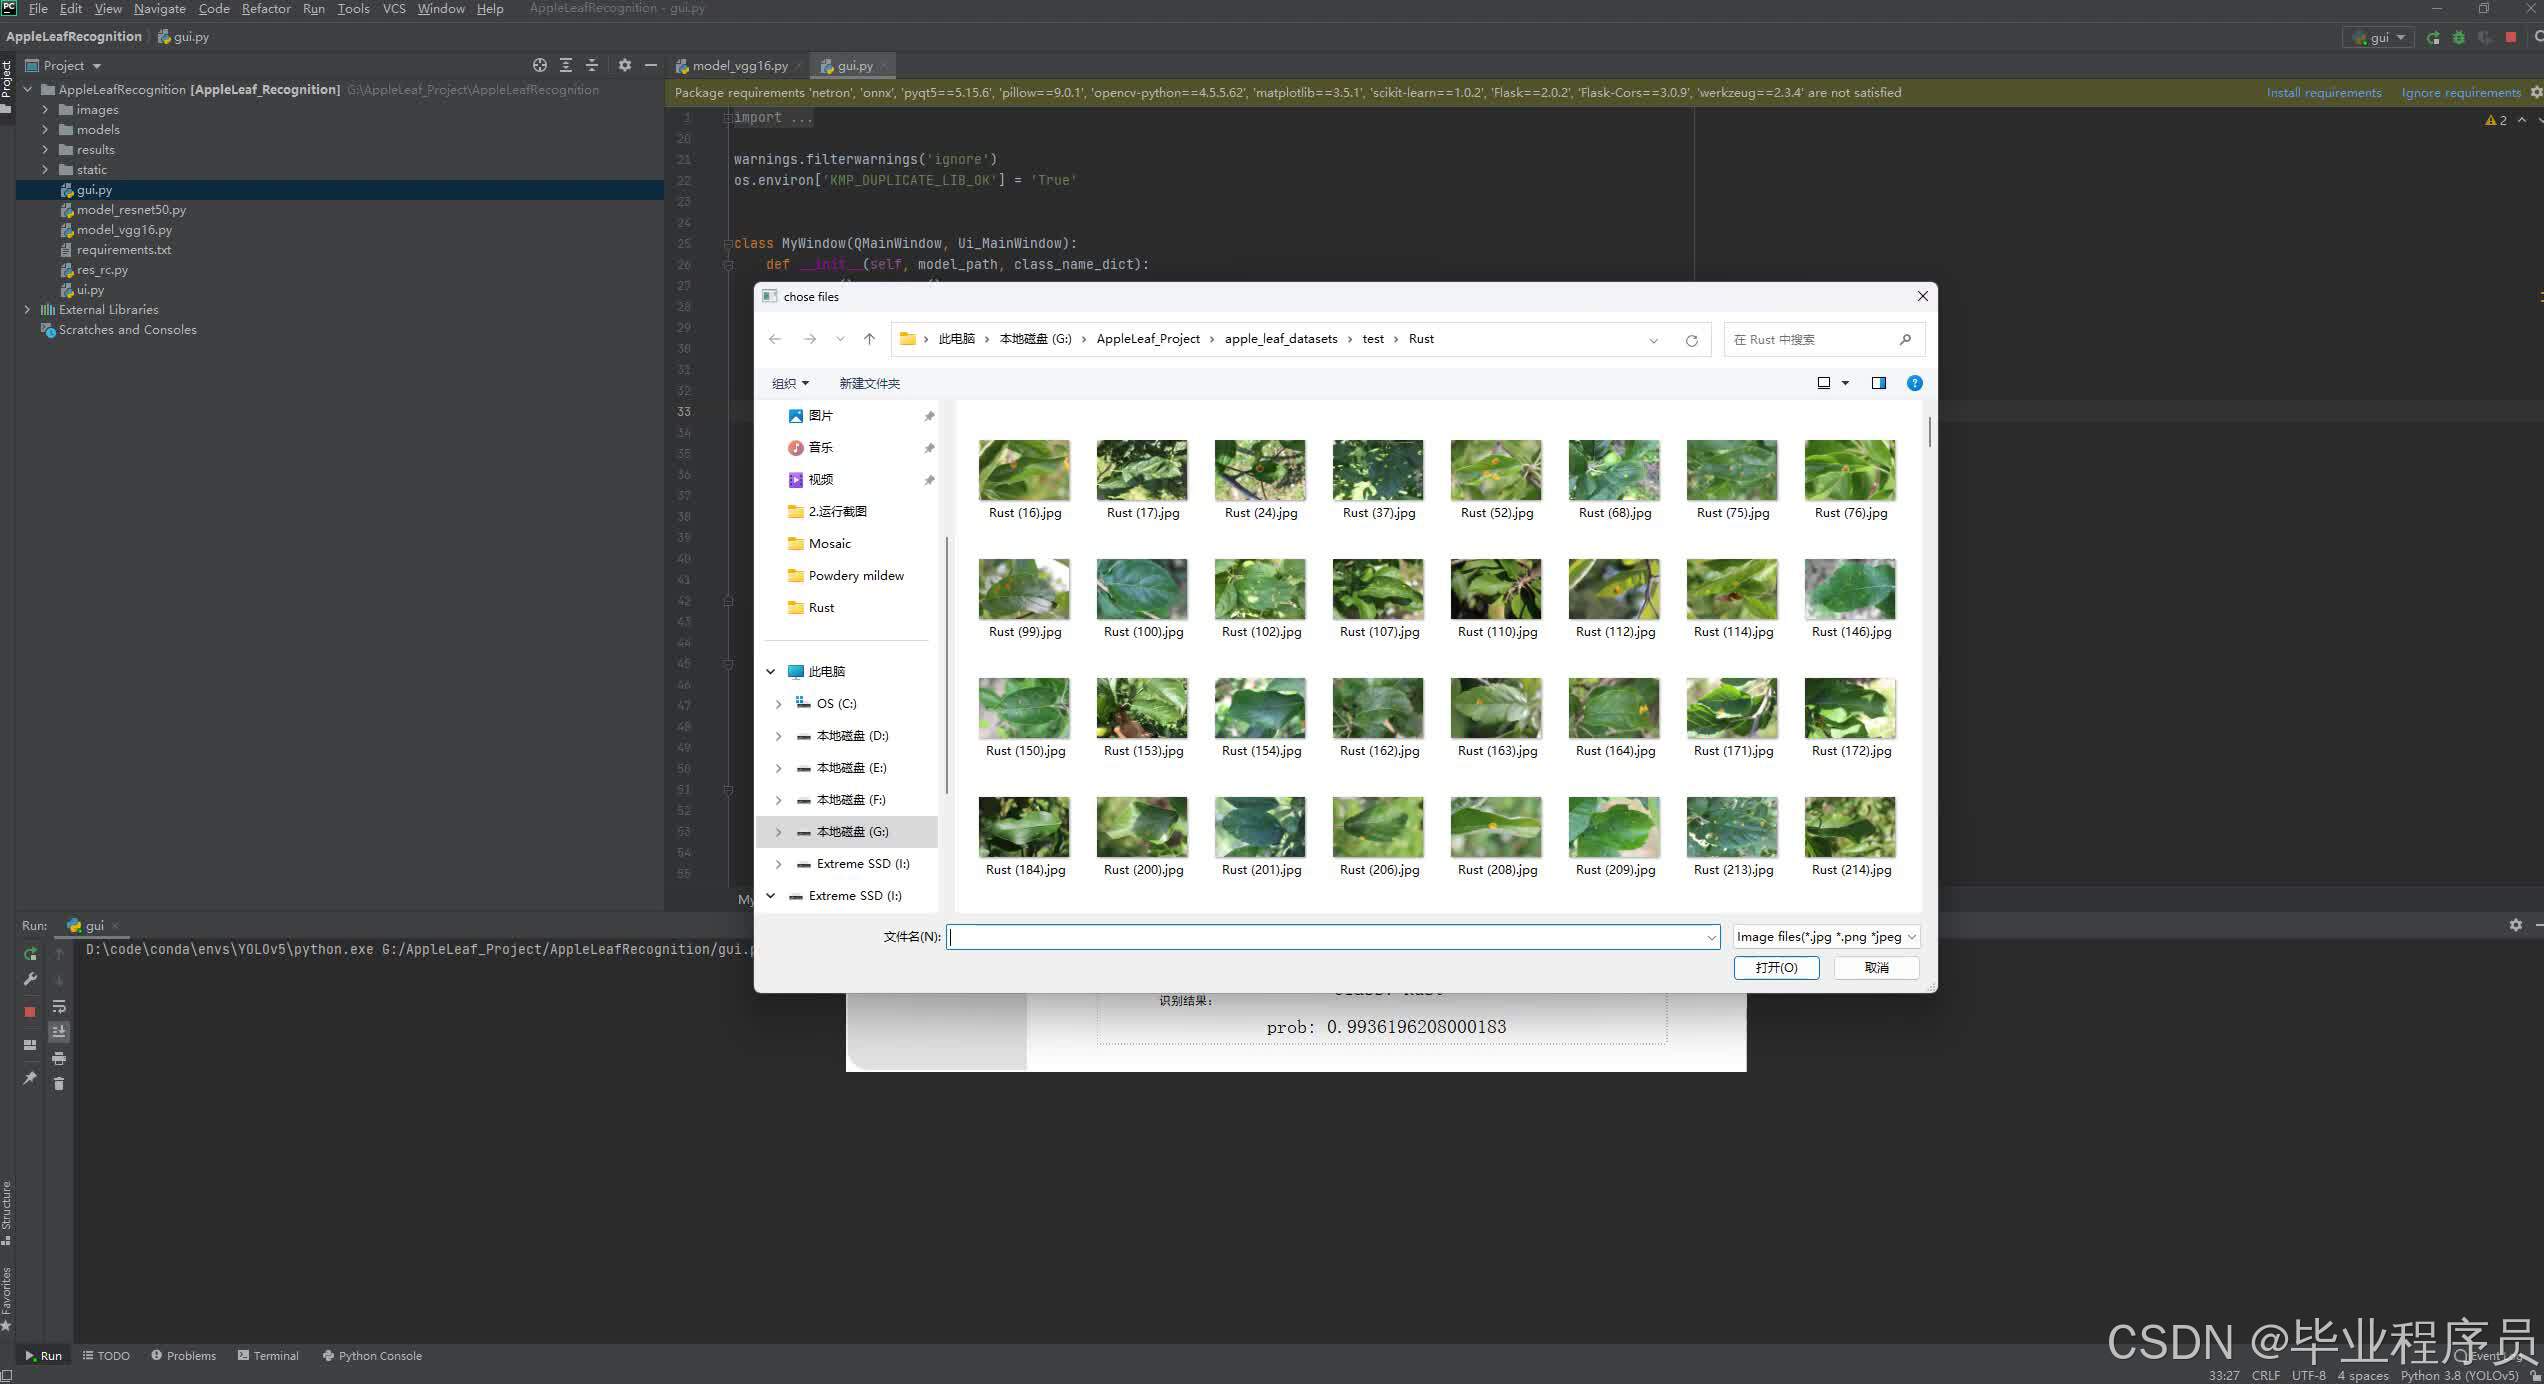The height and width of the screenshot is (1384, 2544).
Task: Click the expand all icon in Project toolbar
Action: (x=566, y=65)
